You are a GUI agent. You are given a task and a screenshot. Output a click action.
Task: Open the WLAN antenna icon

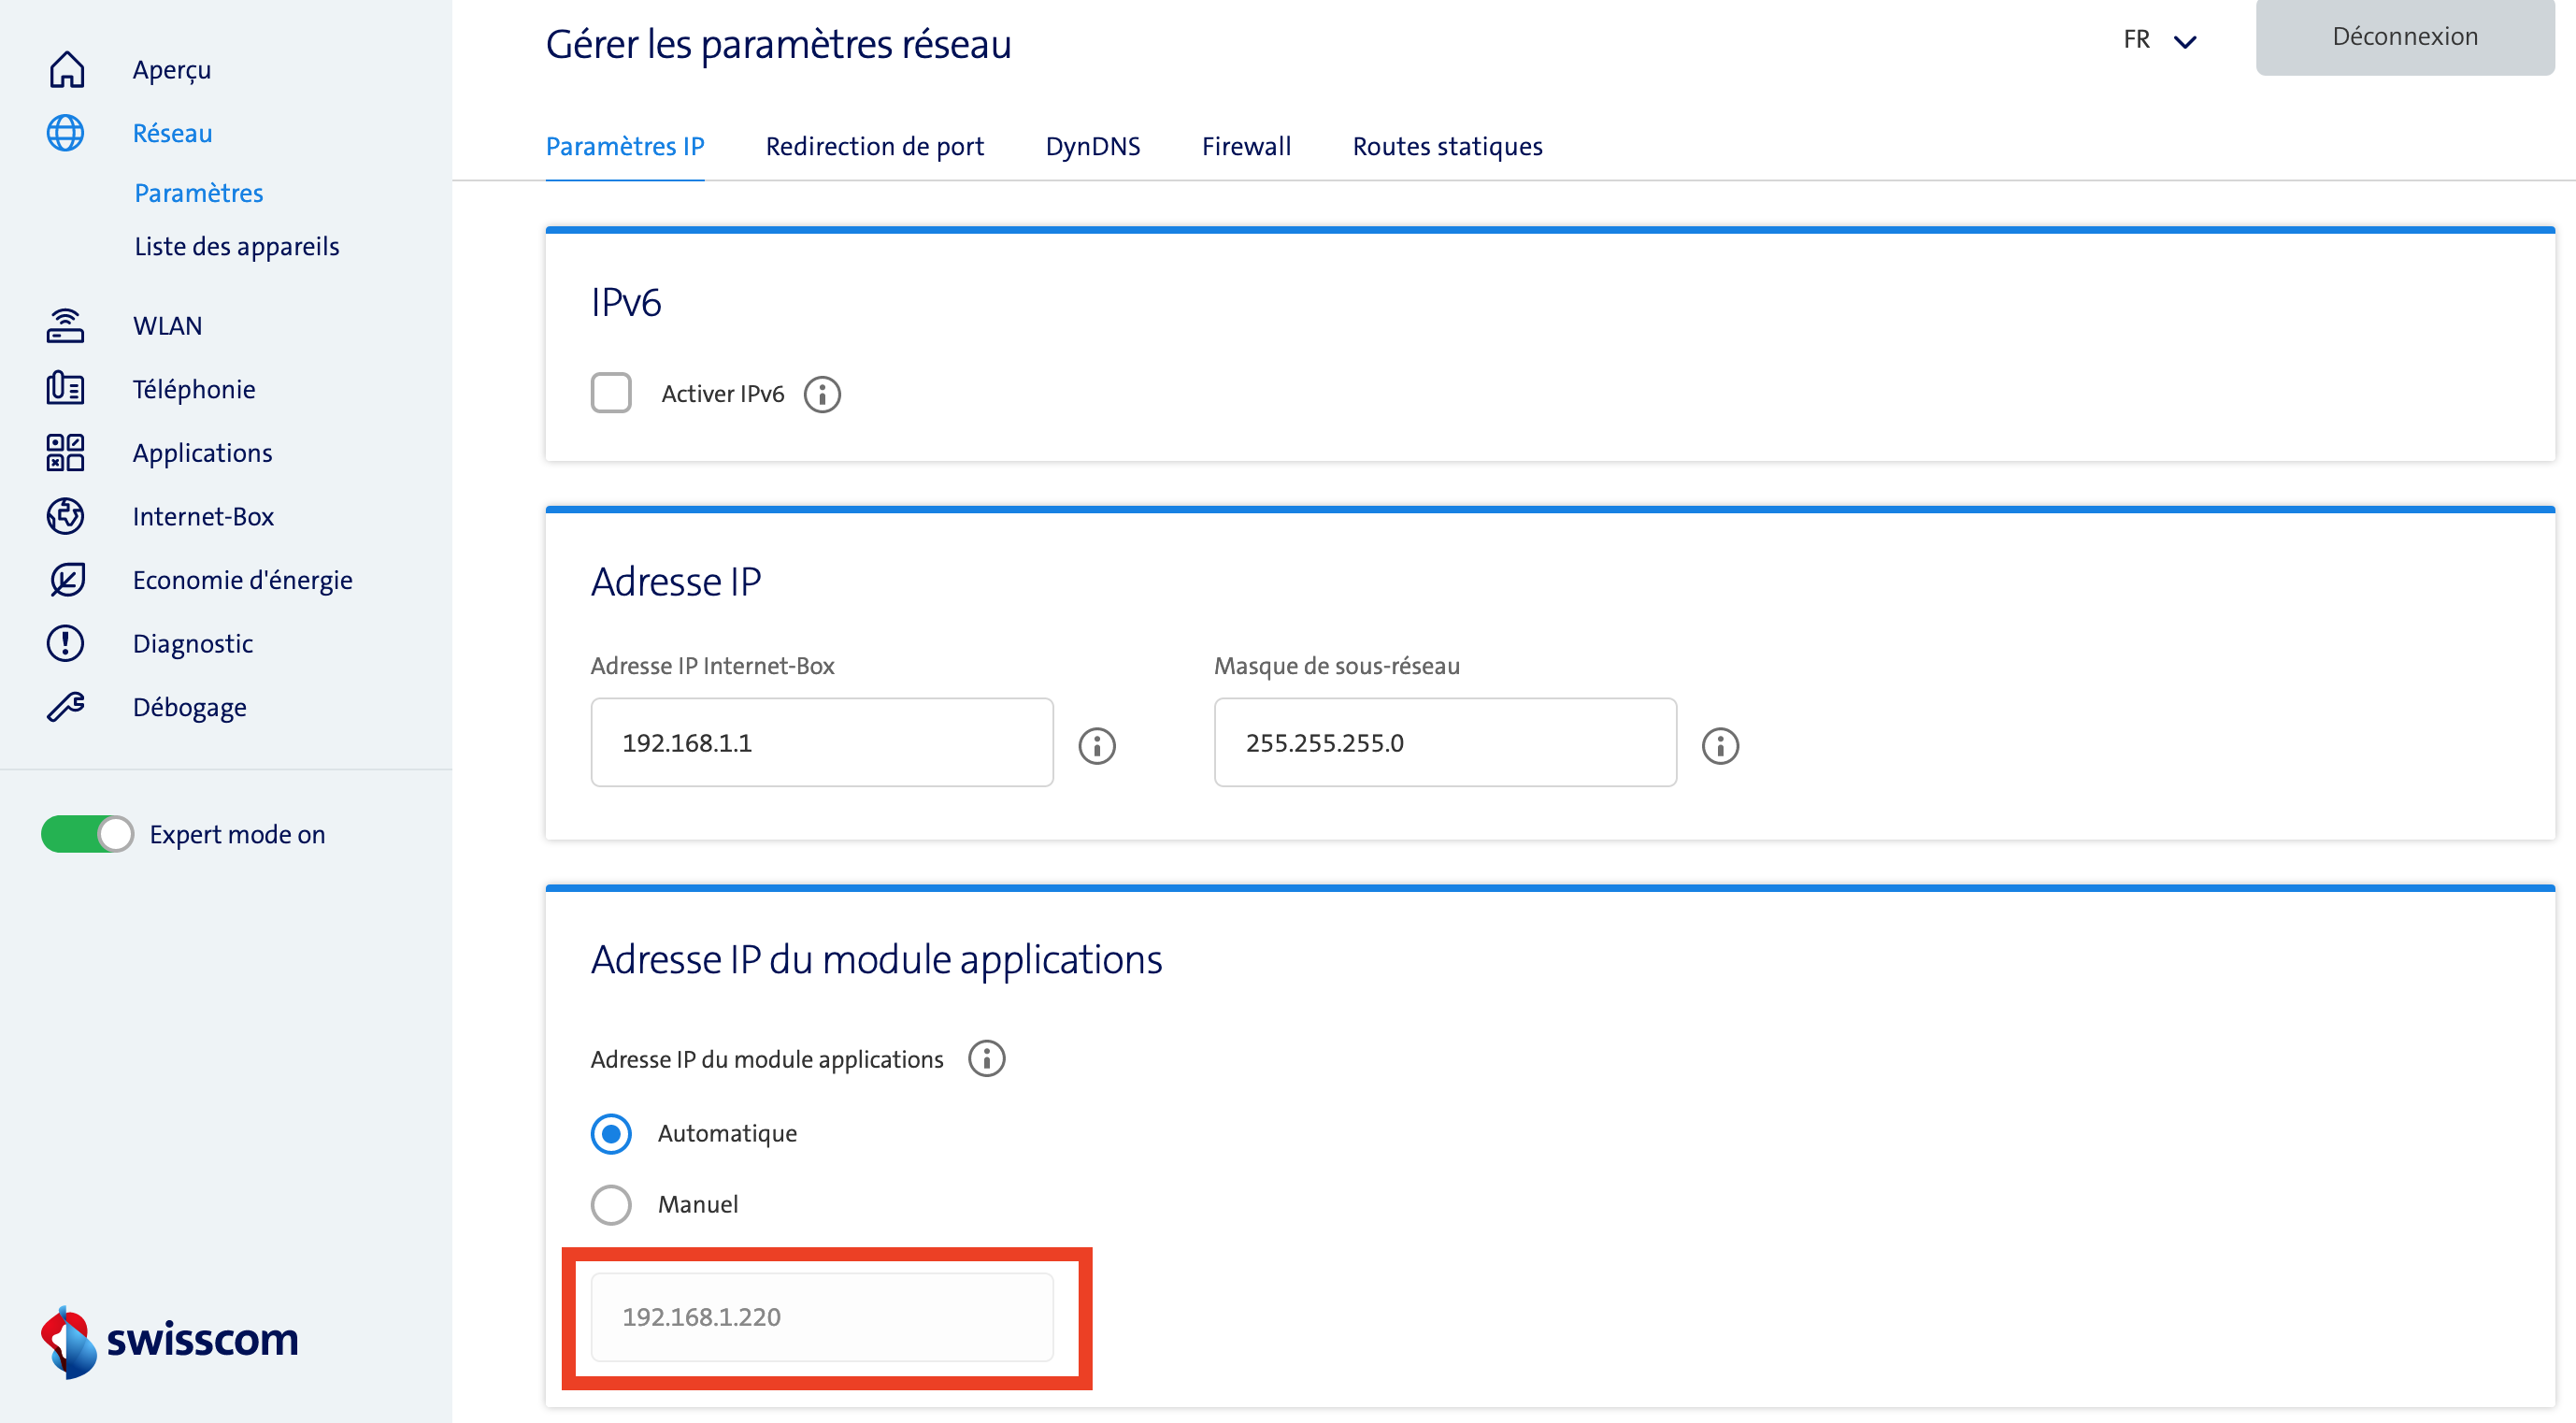66,325
